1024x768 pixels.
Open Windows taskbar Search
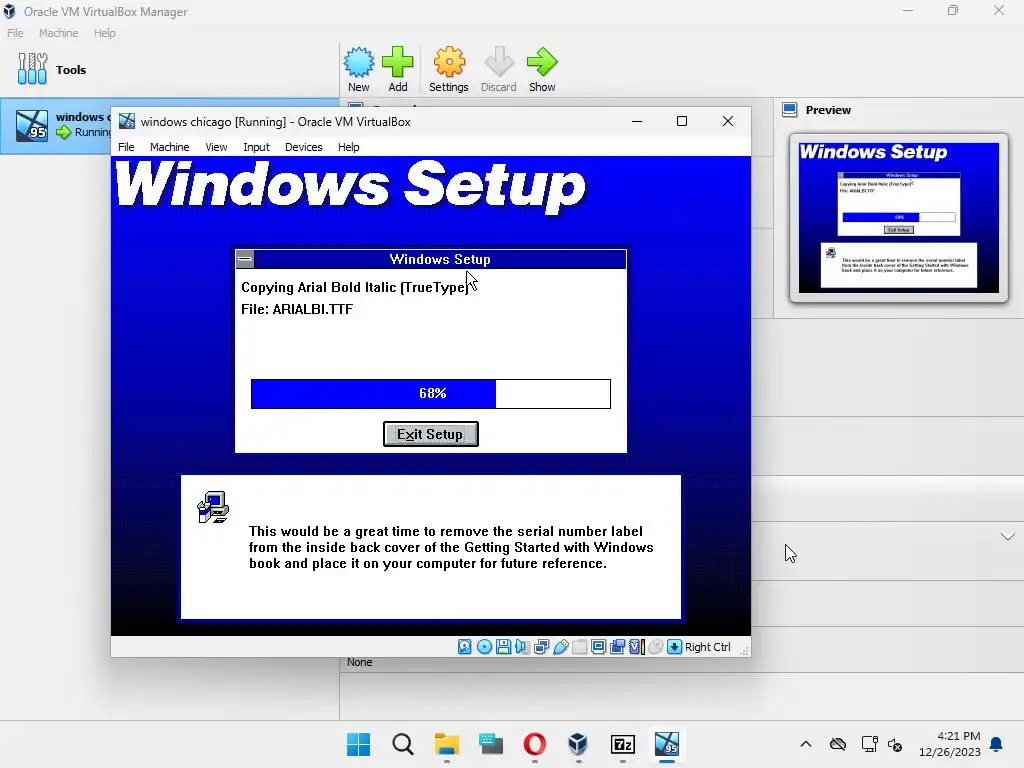tap(402, 744)
